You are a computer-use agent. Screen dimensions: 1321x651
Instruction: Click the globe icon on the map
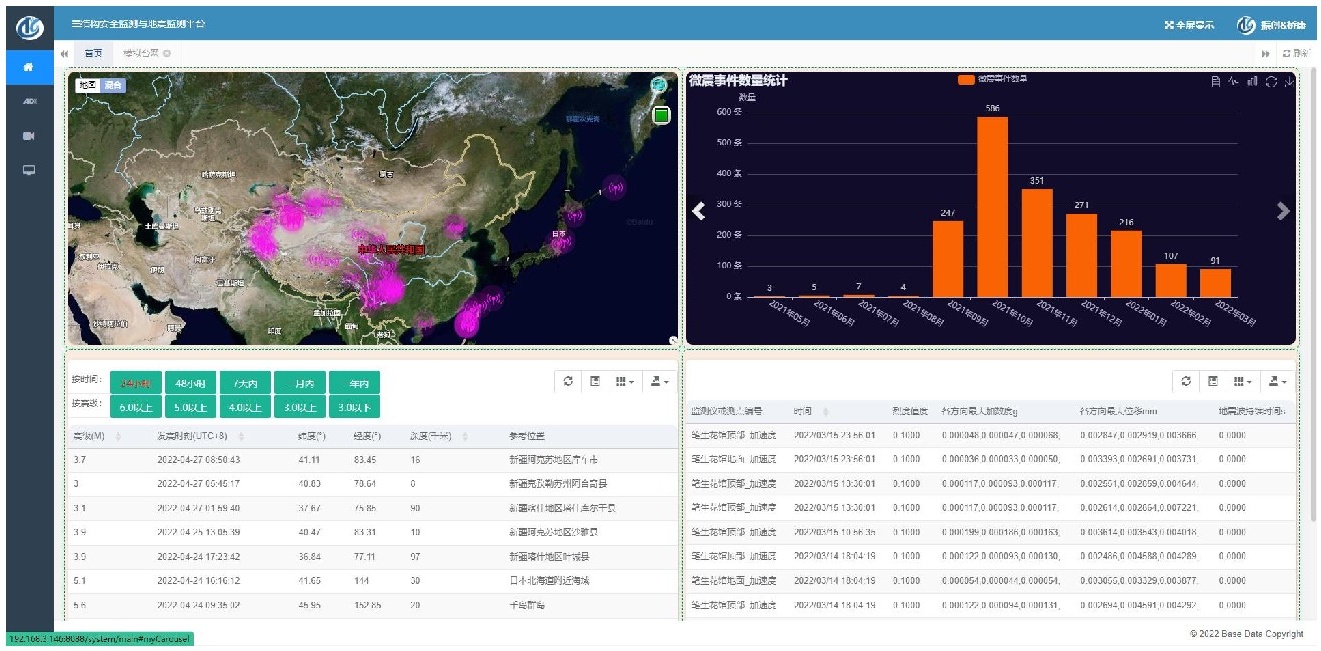659,86
